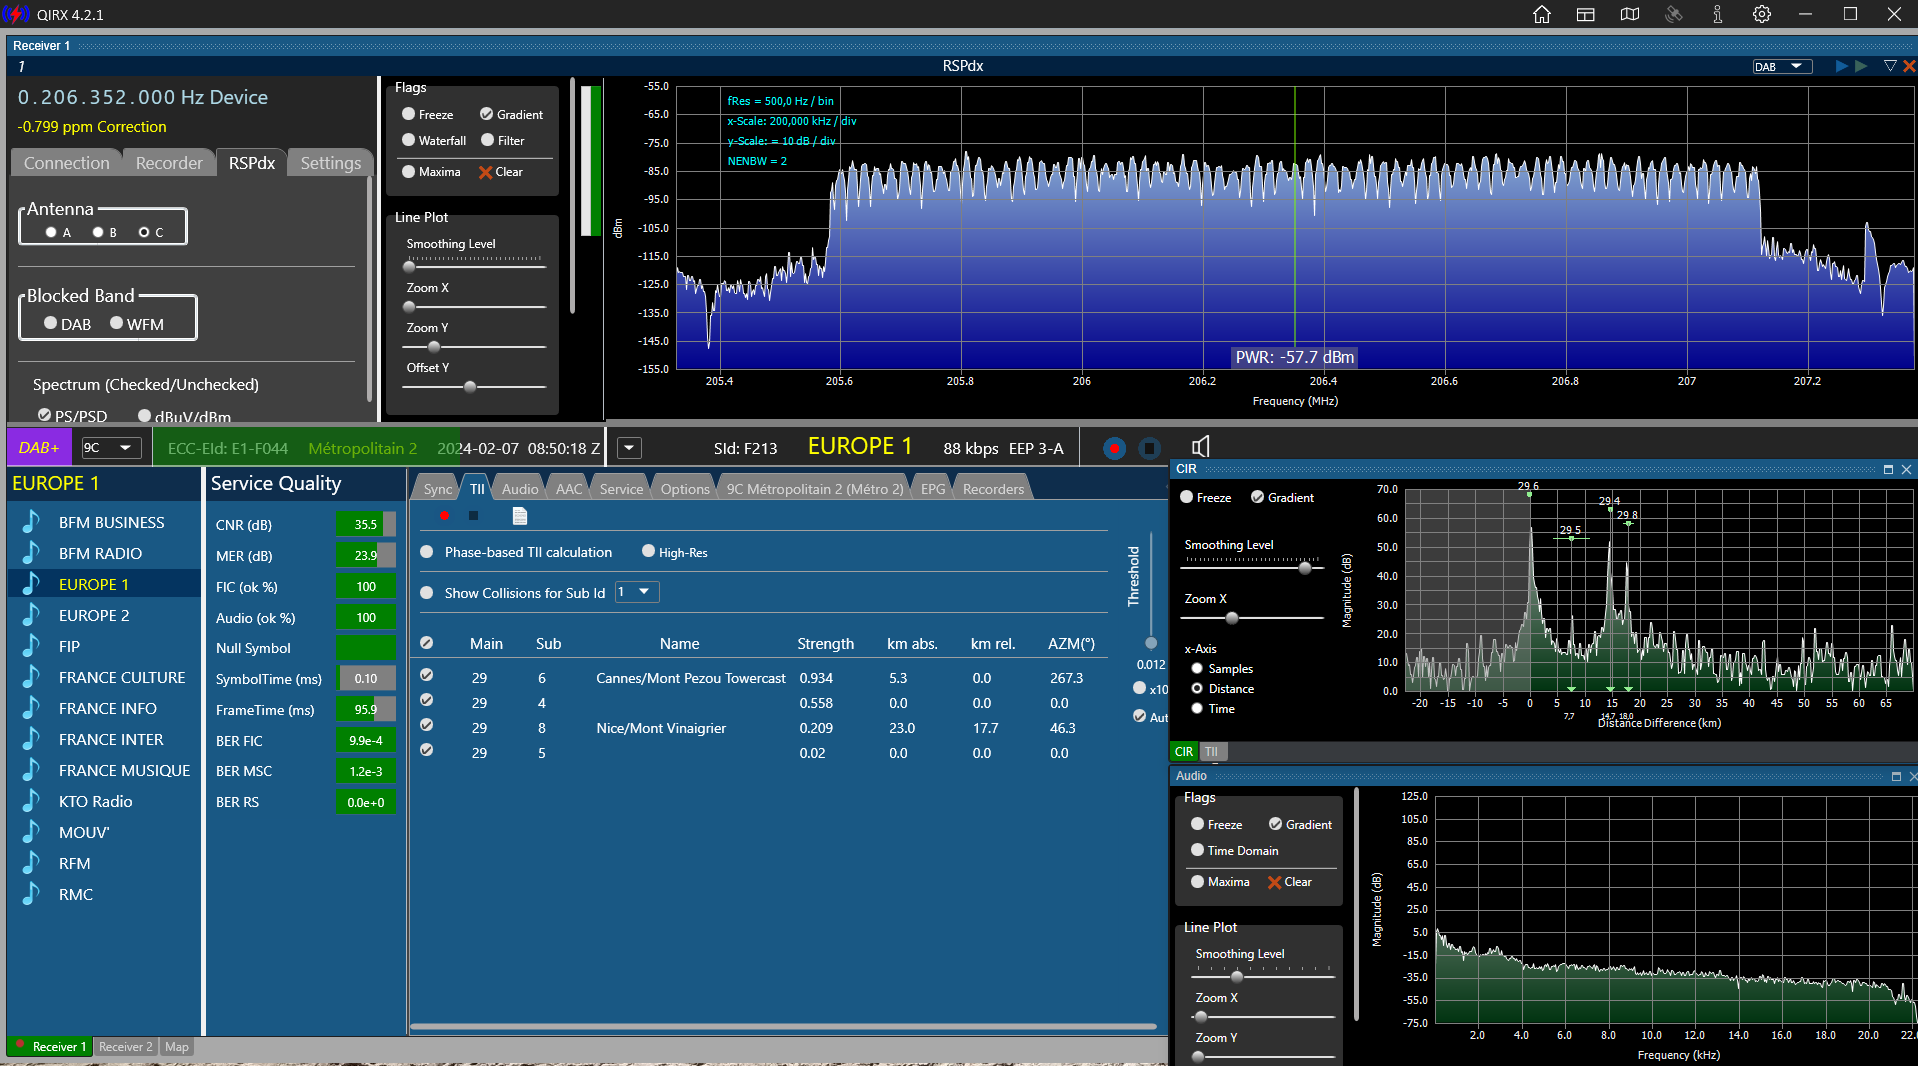The height and width of the screenshot is (1066, 1918).
Task: Open the Recorder tab in device panel
Action: click(169, 163)
